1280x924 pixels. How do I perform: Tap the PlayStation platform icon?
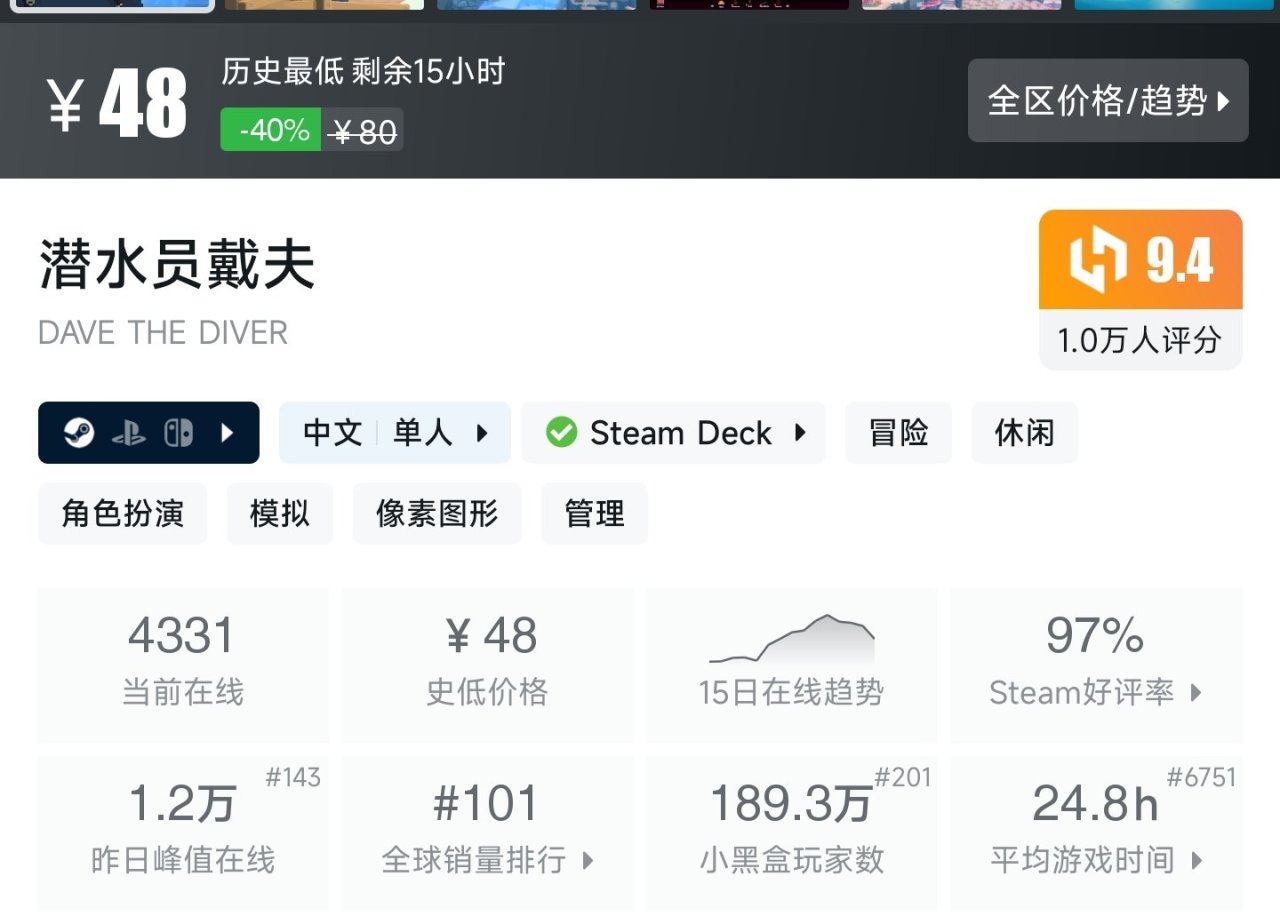[128, 433]
